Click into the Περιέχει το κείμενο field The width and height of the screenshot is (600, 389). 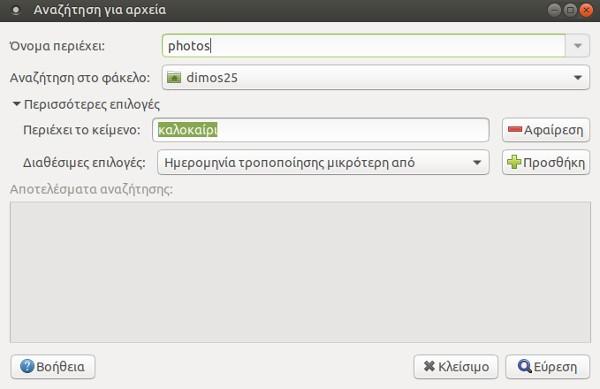pyautogui.click(x=321, y=130)
